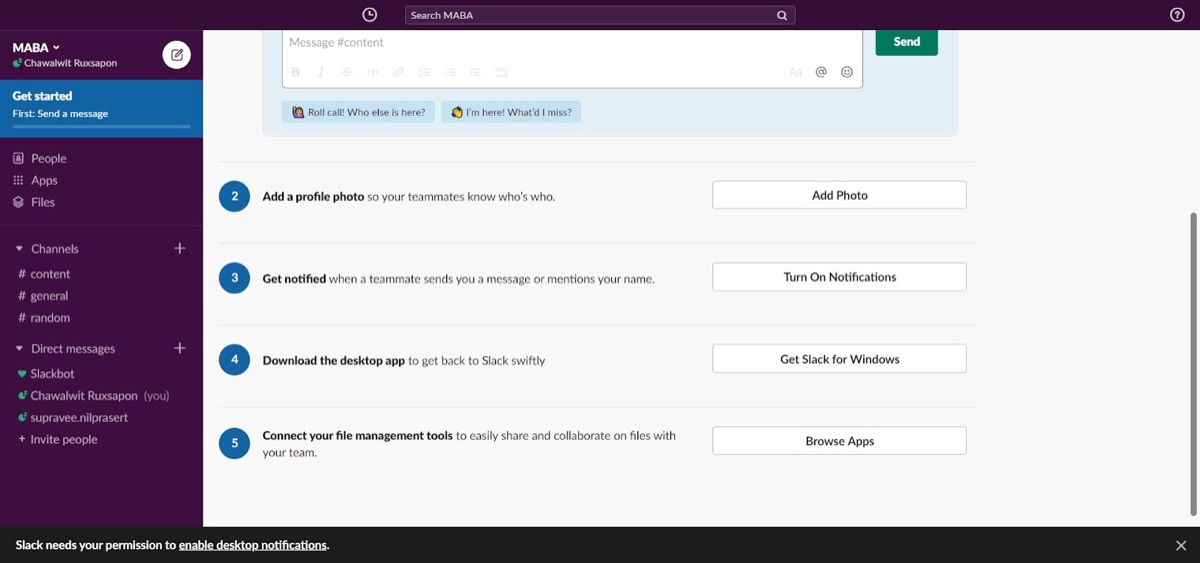Click 'I'm here! What'd I miss?' suggestion
This screenshot has width=1200, height=563.
511,112
